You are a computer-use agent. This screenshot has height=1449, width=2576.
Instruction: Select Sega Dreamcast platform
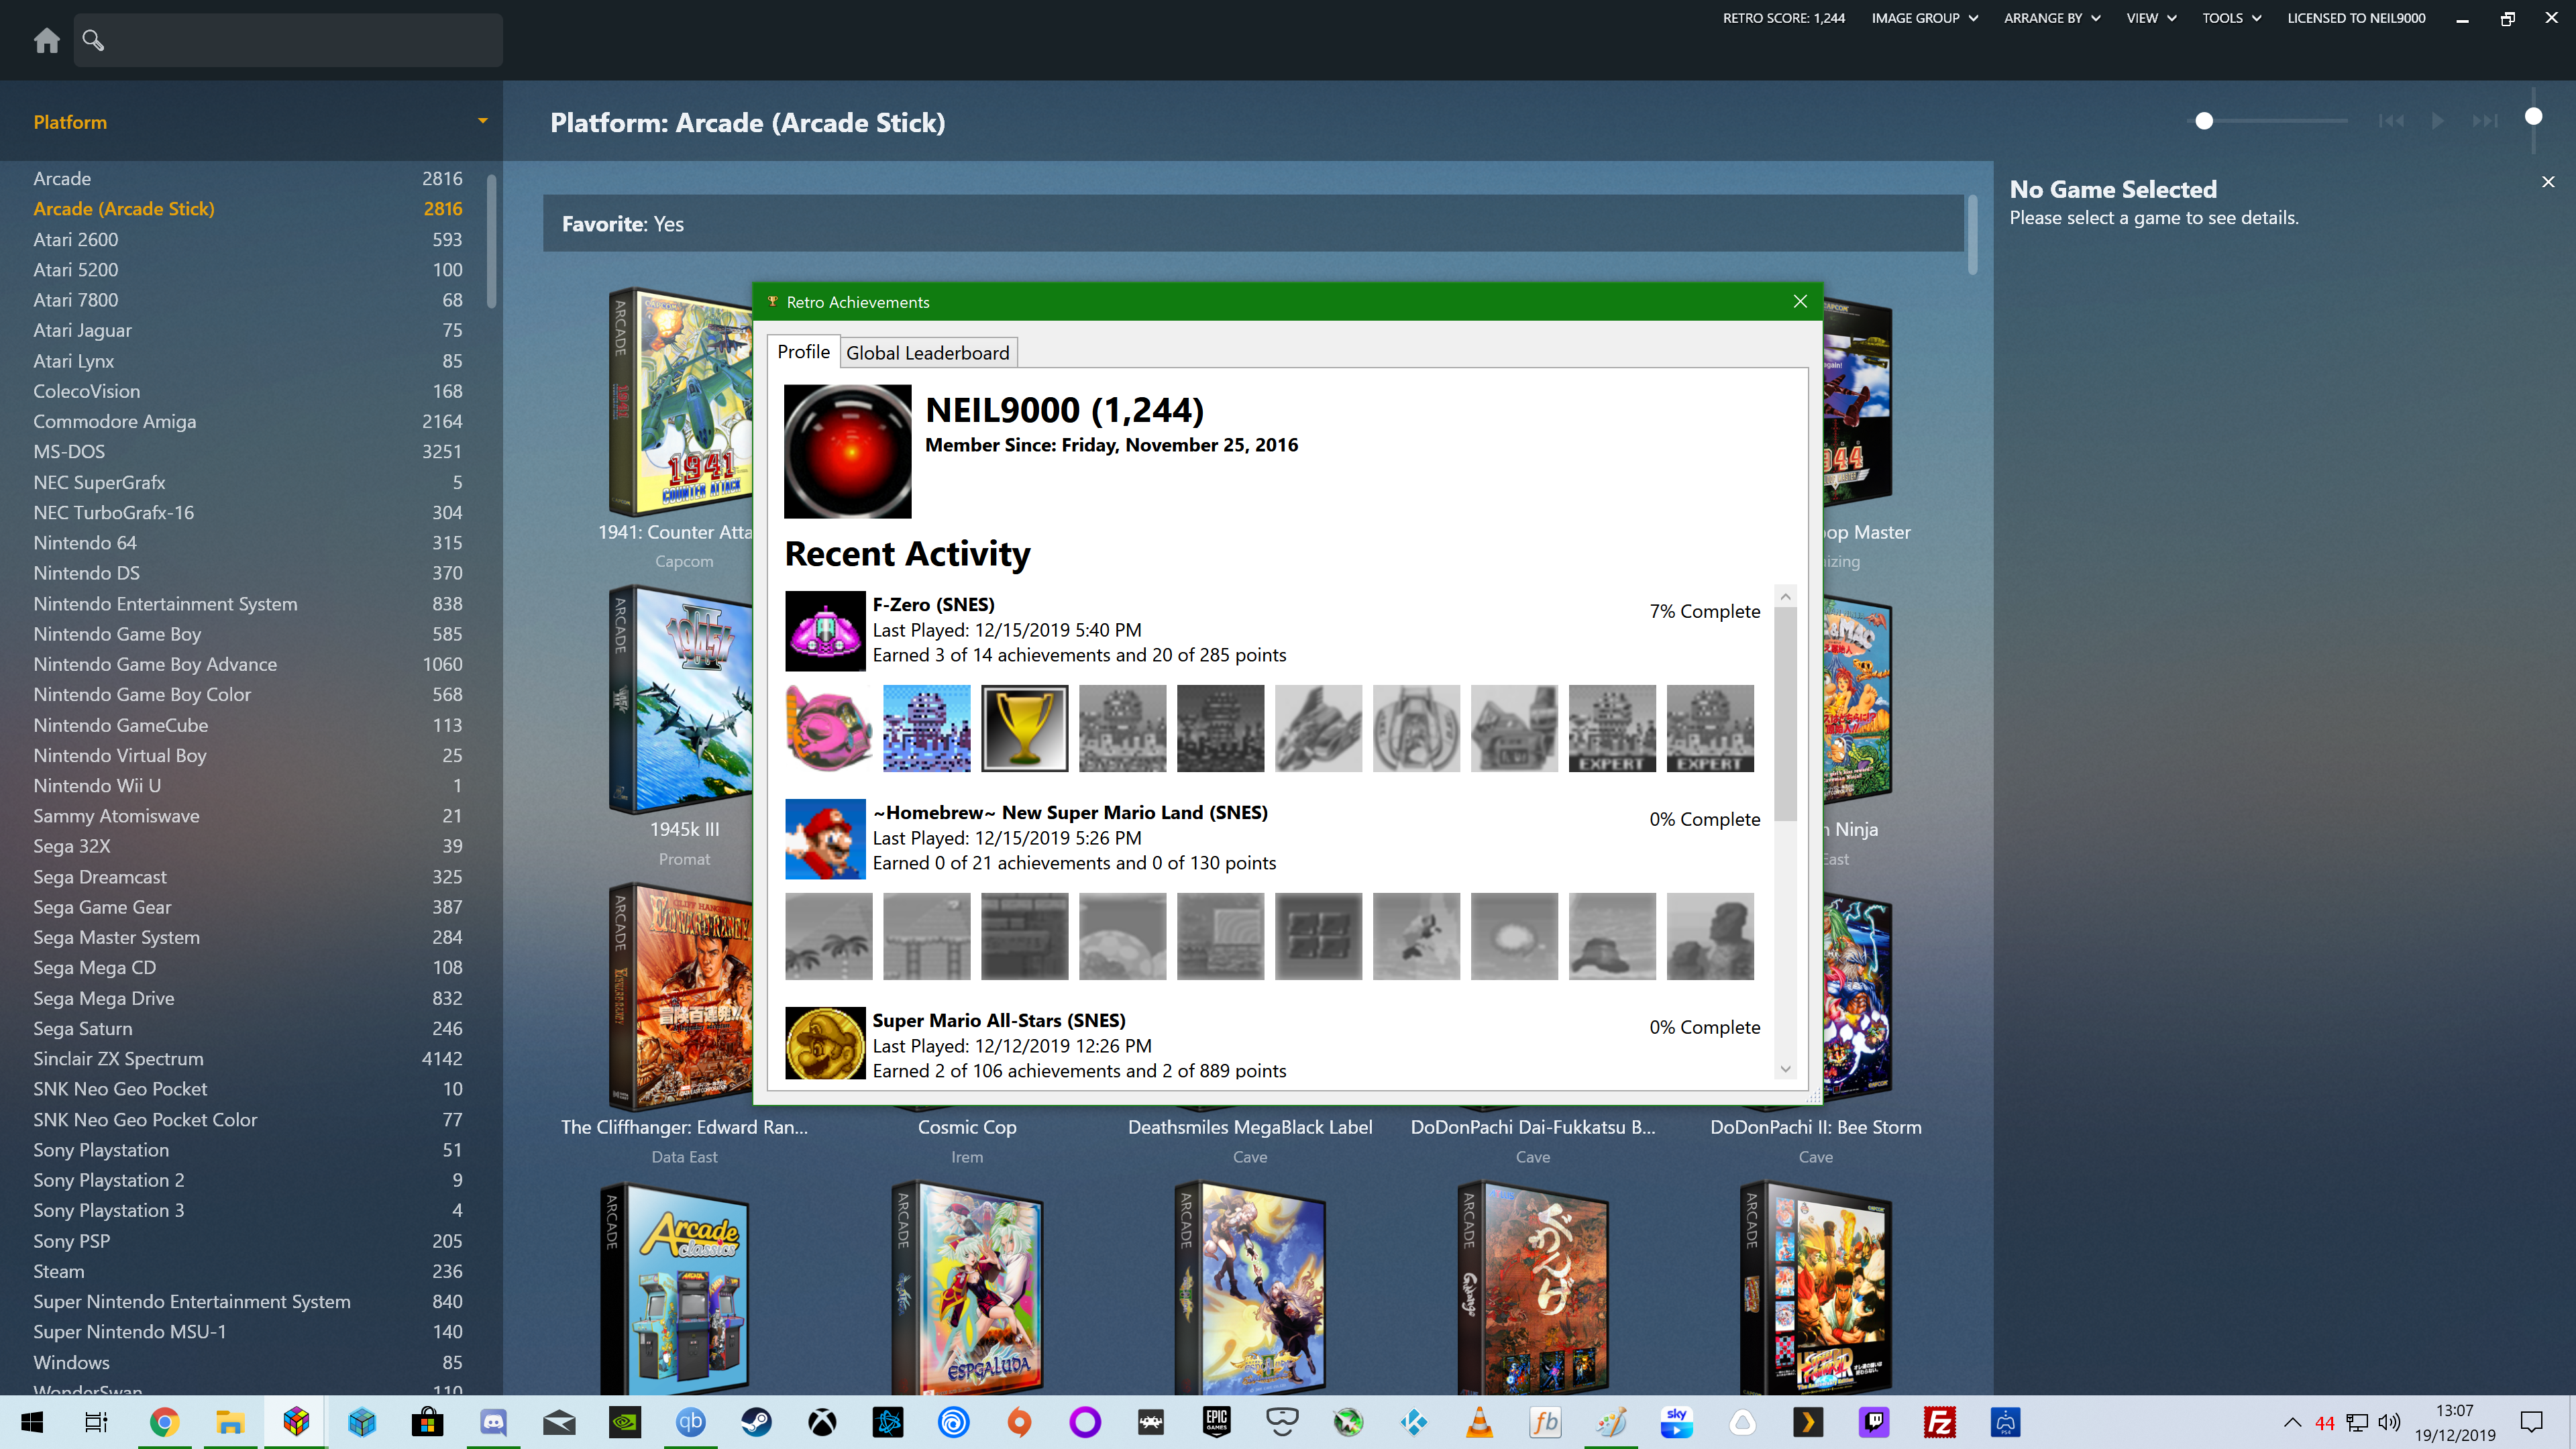248,876
